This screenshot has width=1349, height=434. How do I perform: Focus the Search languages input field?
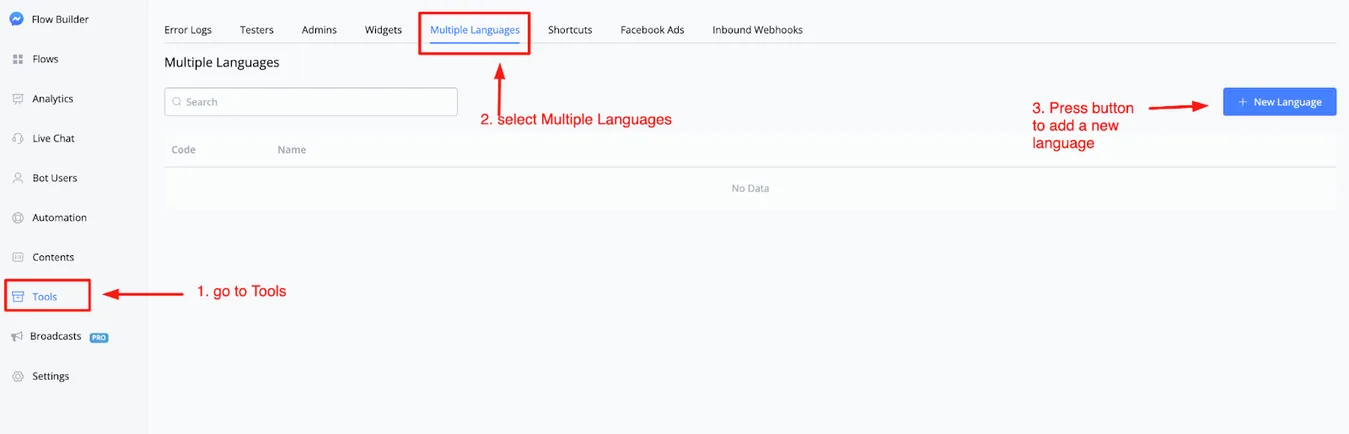311,102
